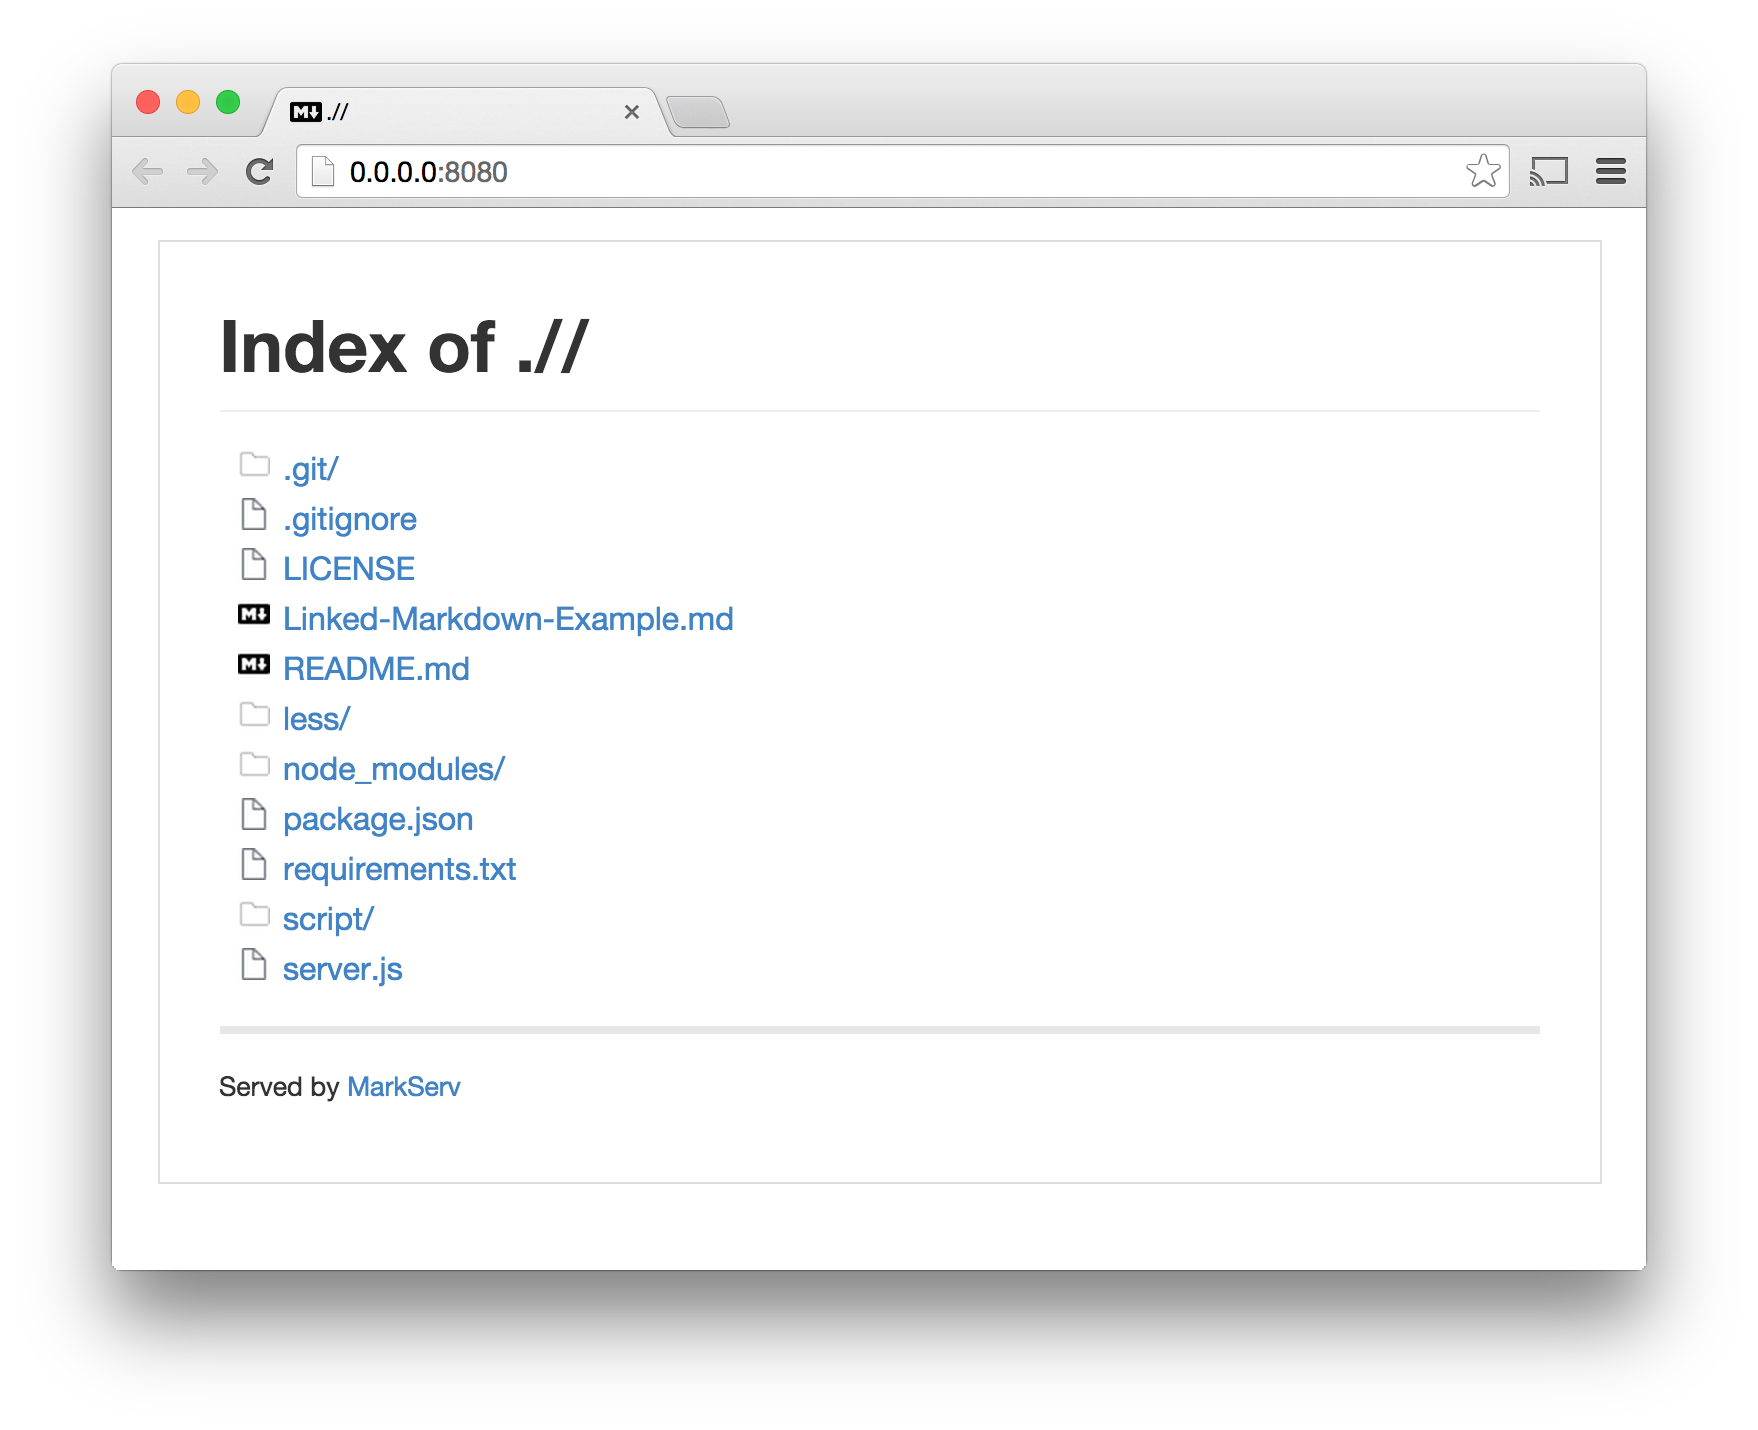The width and height of the screenshot is (1758, 1430).
Task: Open requirements.txt link
Action: pos(400,869)
